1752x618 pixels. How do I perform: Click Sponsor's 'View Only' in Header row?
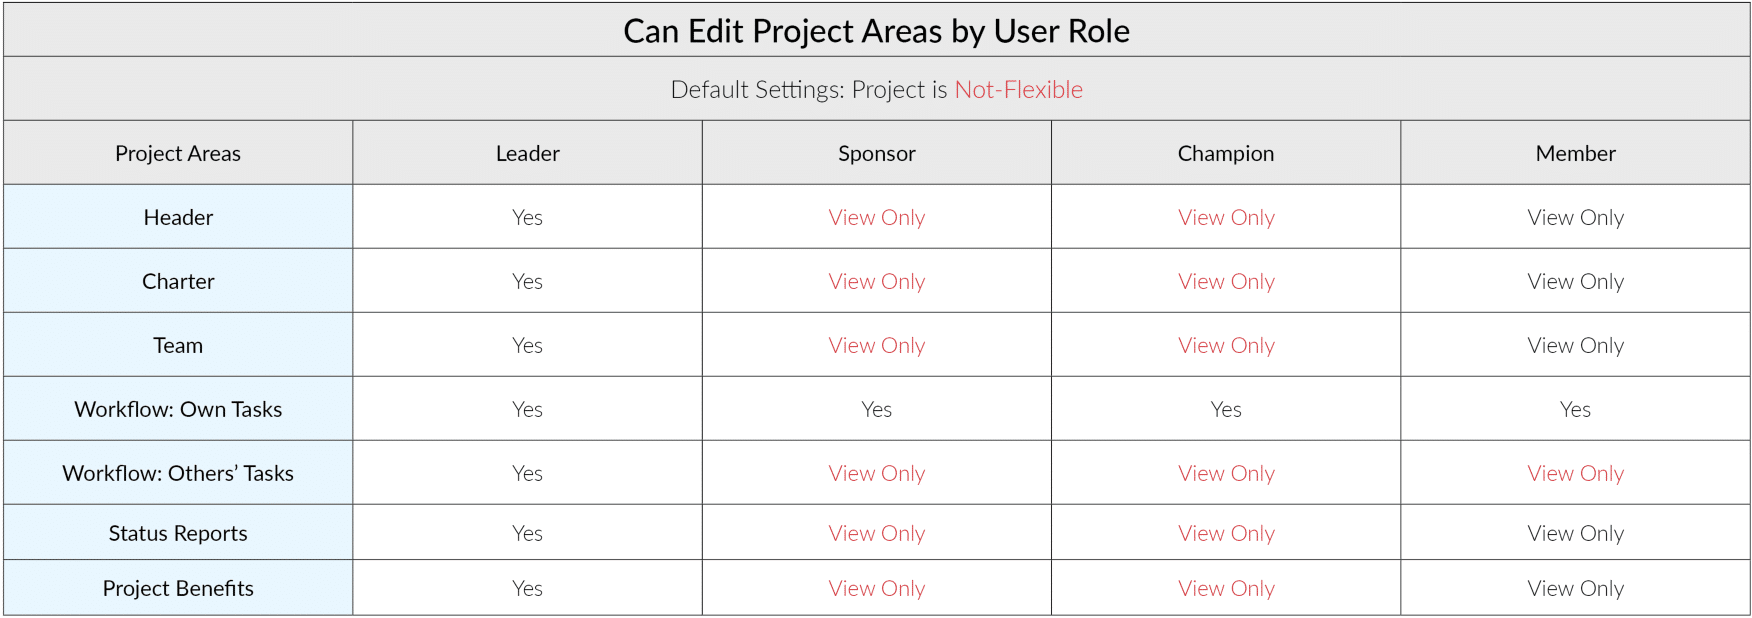pyautogui.click(x=876, y=217)
